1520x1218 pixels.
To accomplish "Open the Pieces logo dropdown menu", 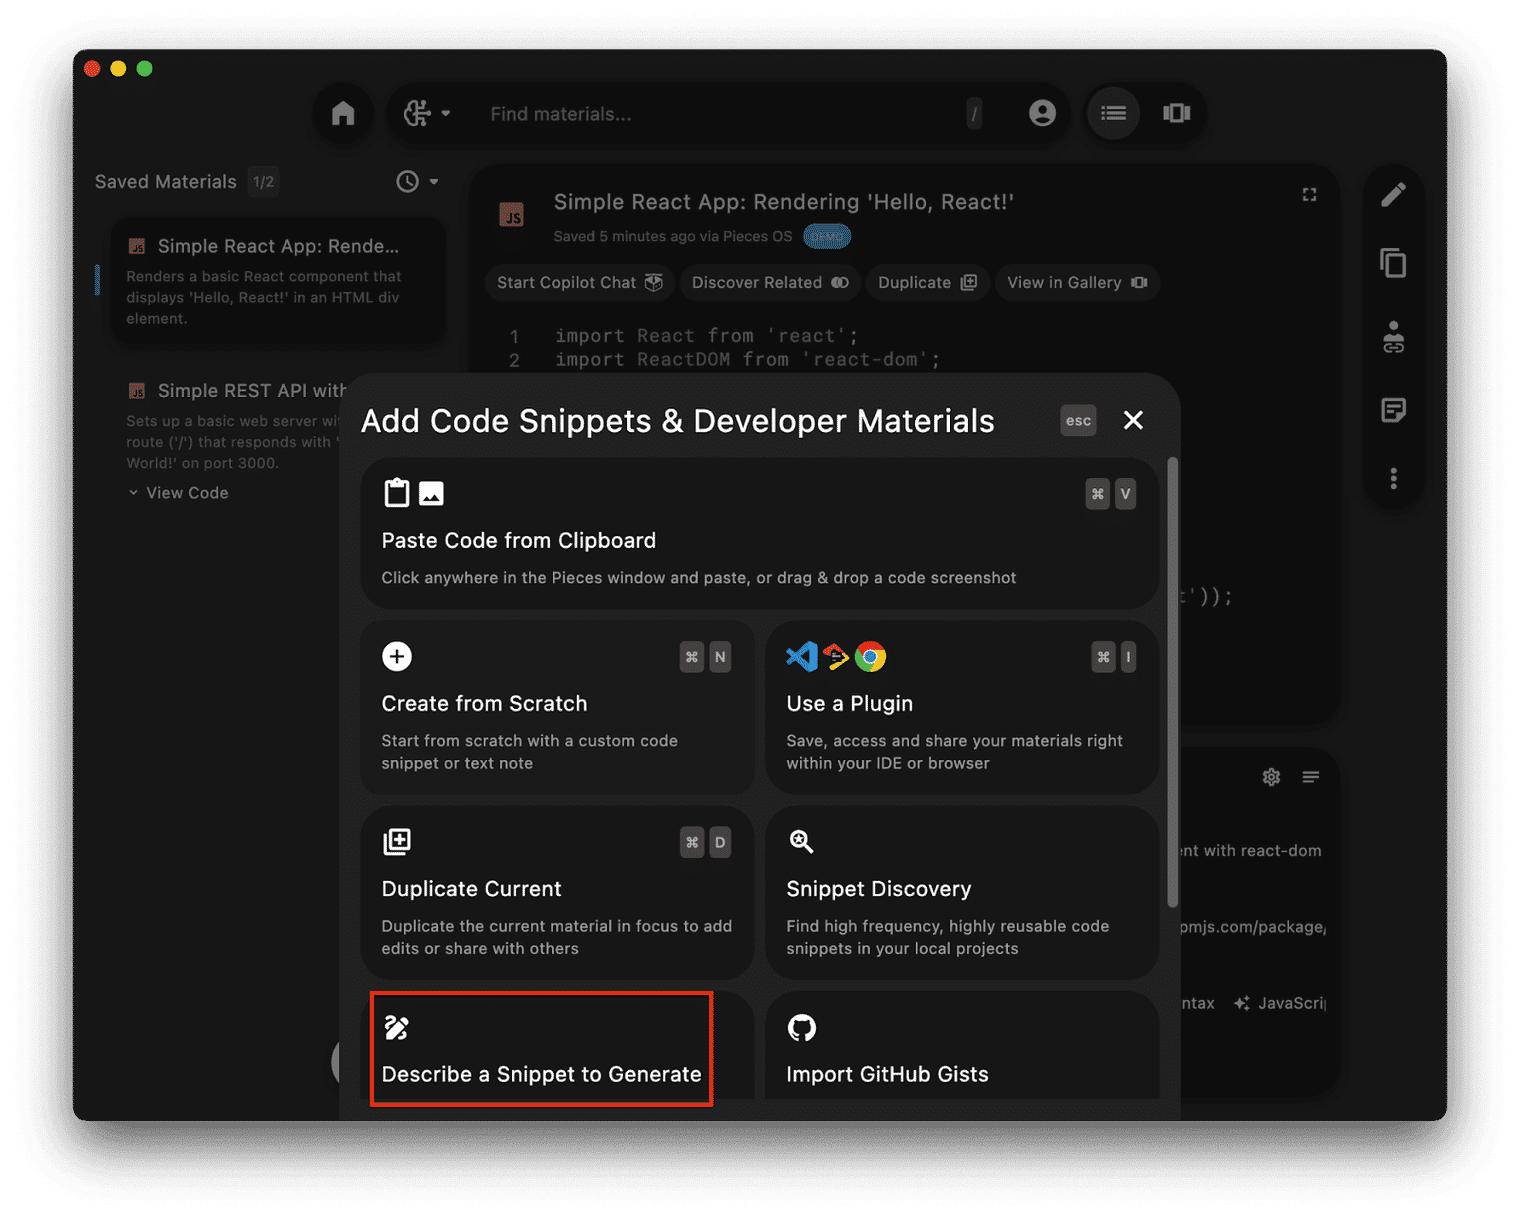I will pyautogui.click(x=427, y=114).
